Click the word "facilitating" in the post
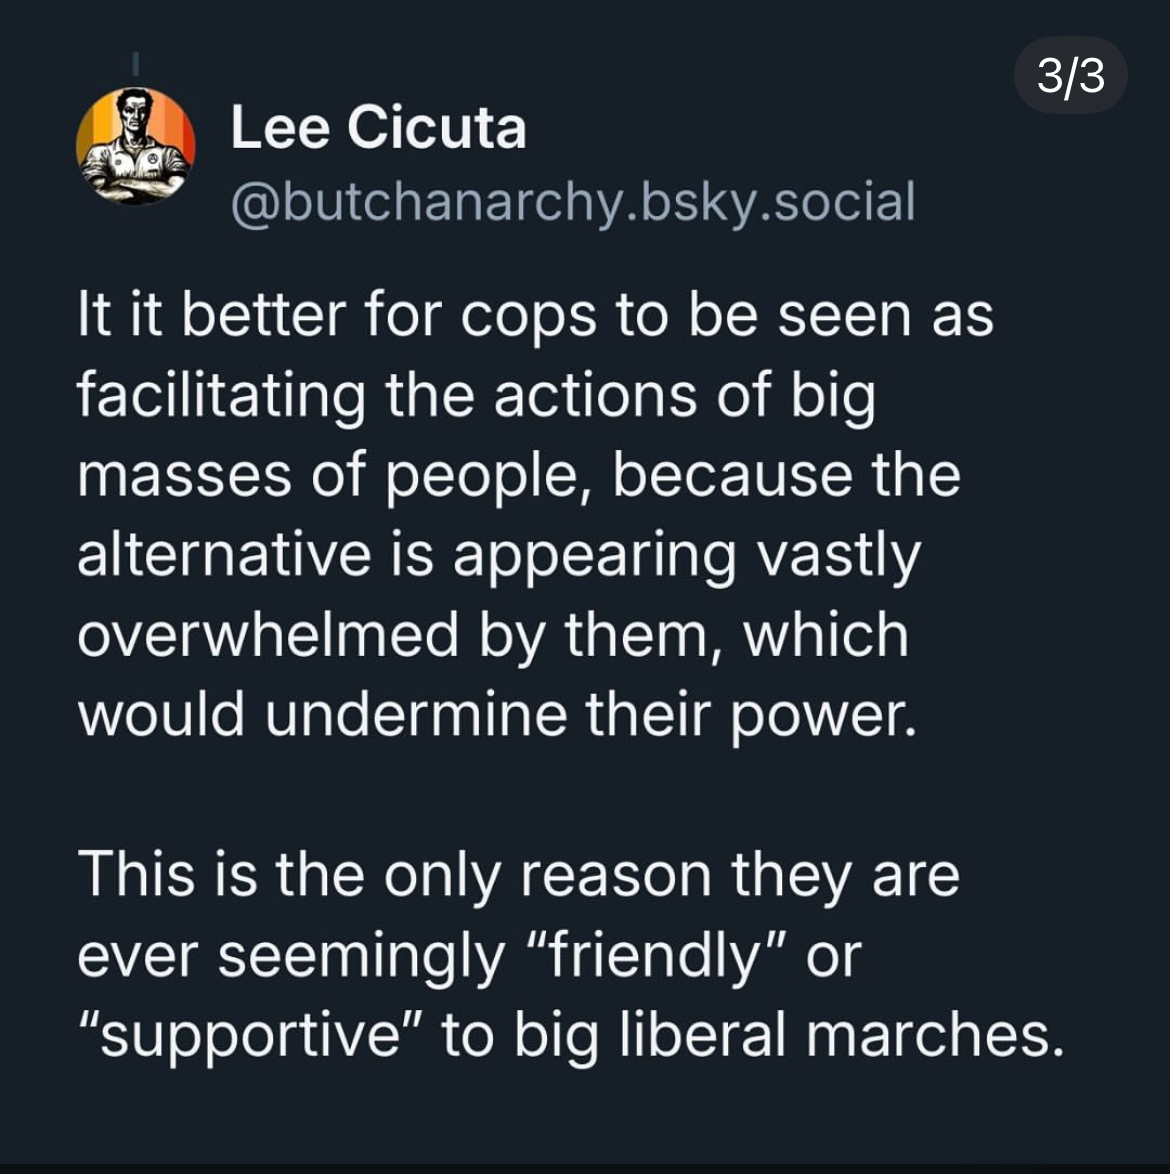Viewport: 1170px width, 1174px height. pos(222,396)
